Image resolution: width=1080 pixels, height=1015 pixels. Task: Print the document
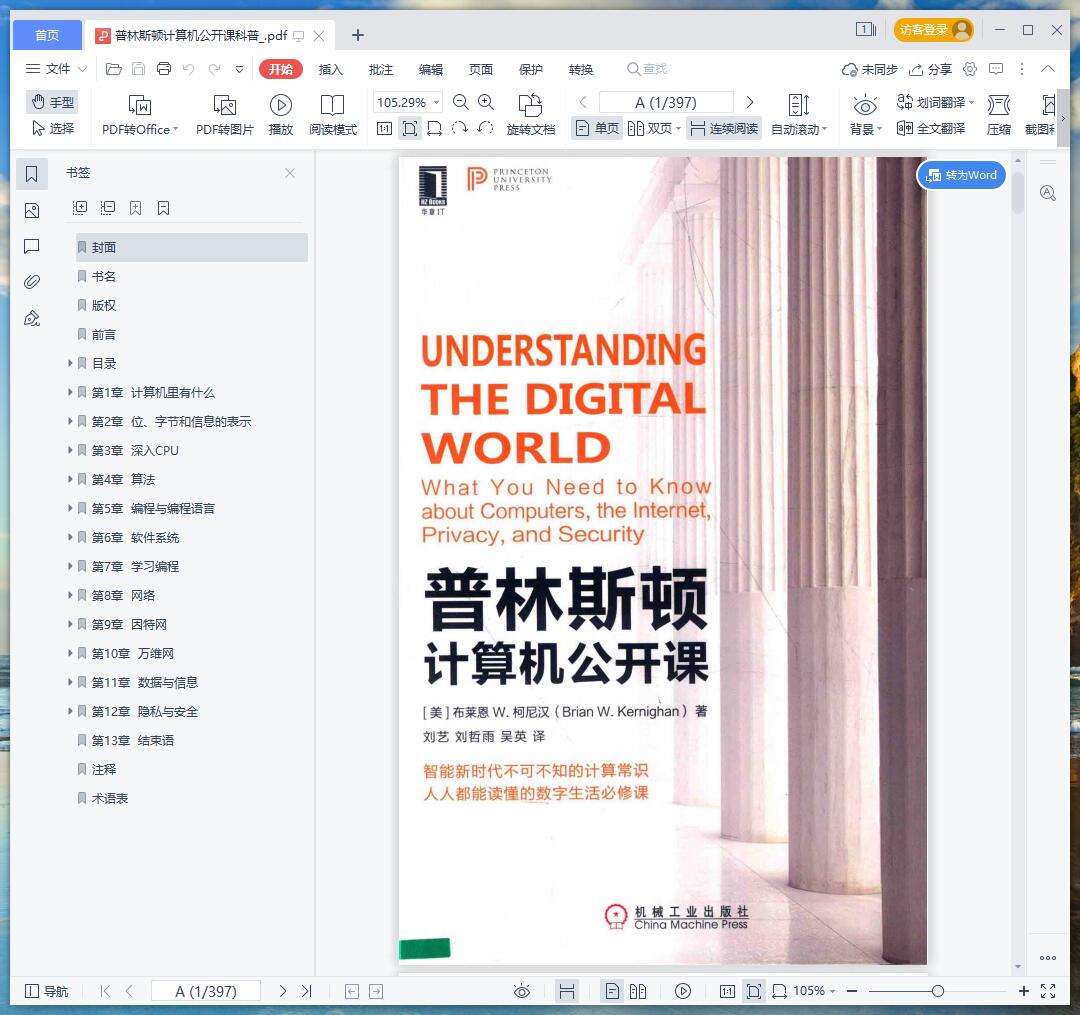point(164,69)
